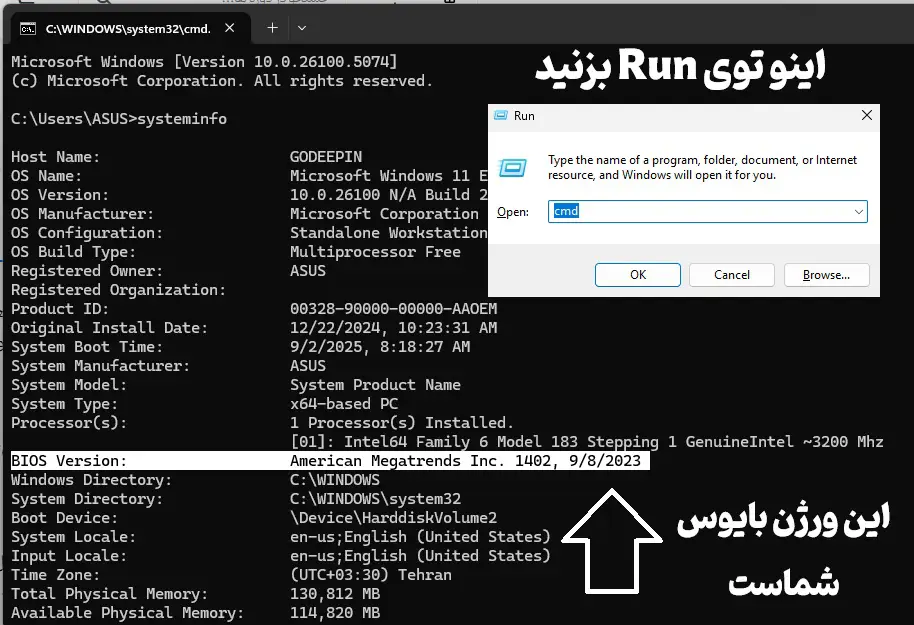This screenshot has width=914, height=625.
Task: Click the systeminfo command text
Action: [x=182, y=119]
